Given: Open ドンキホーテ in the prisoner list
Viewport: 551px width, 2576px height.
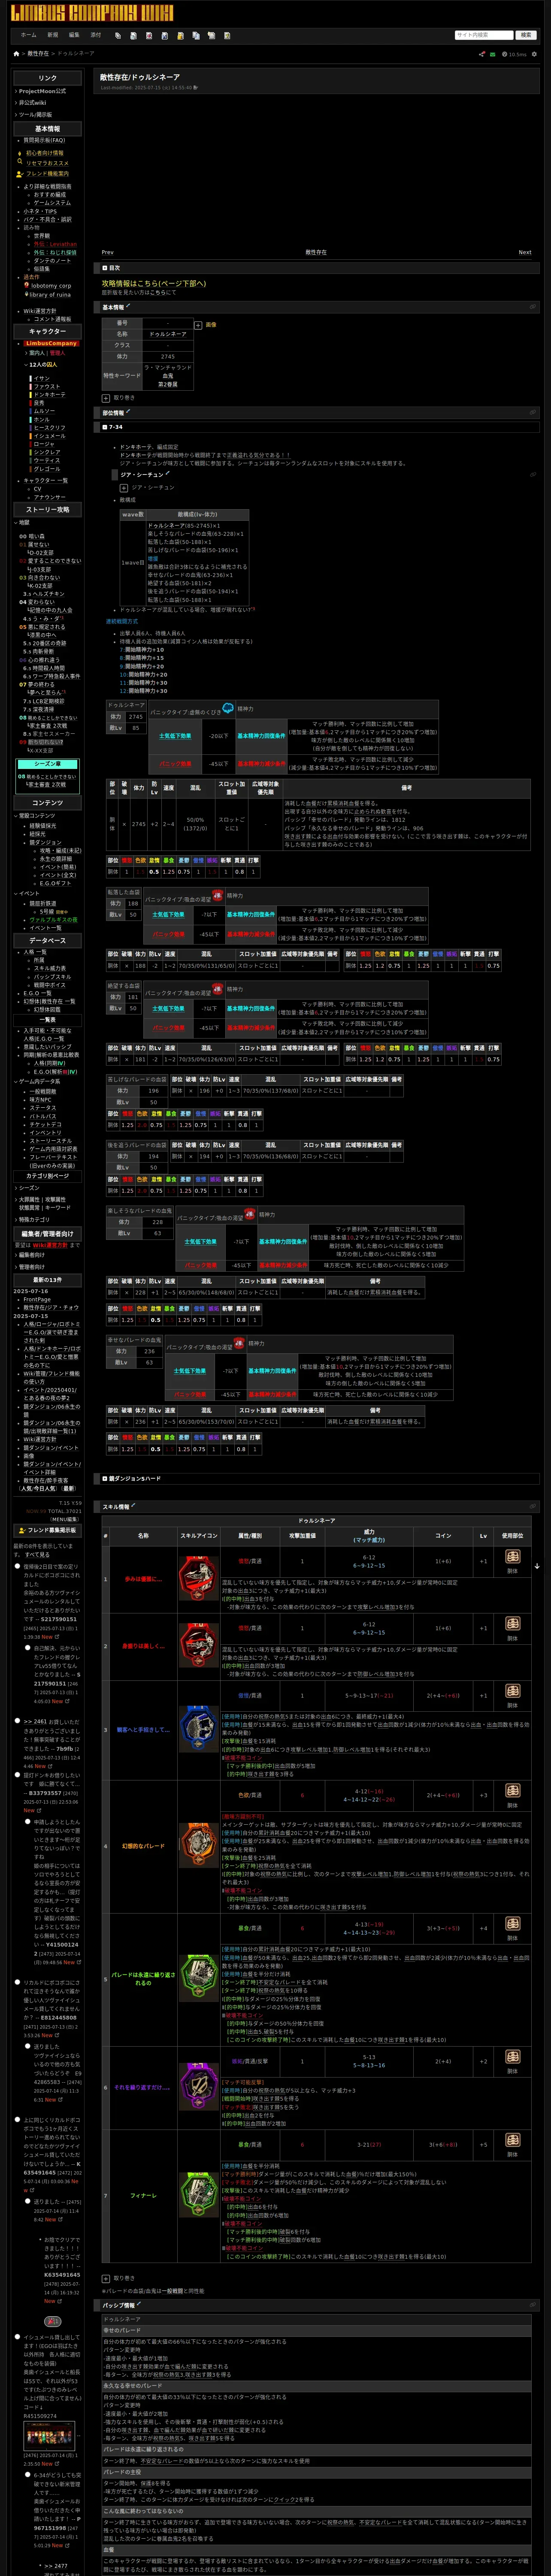Looking at the screenshot, I should click(50, 394).
